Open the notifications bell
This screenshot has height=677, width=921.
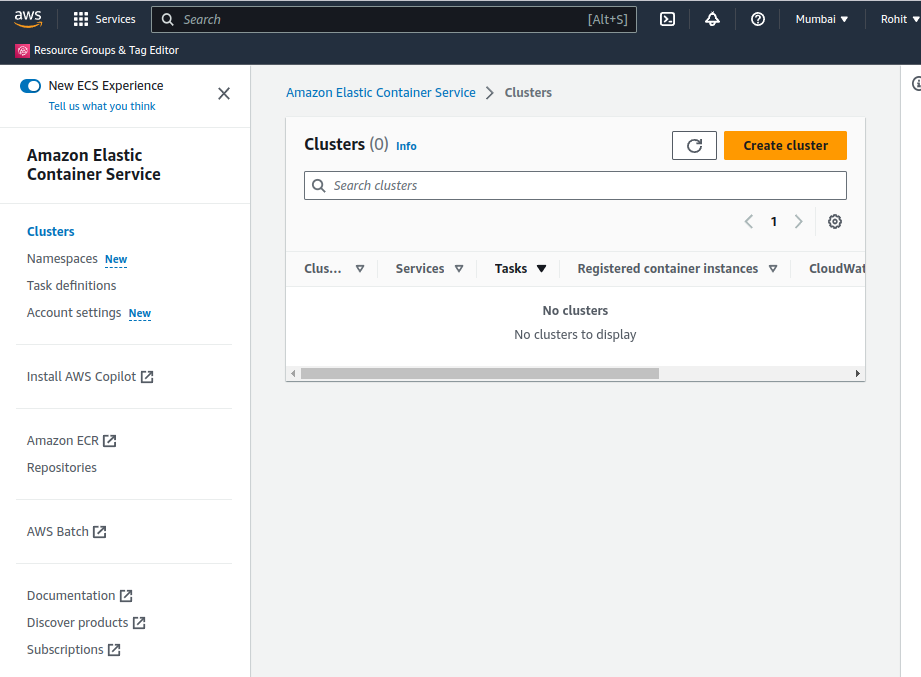pos(712,19)
